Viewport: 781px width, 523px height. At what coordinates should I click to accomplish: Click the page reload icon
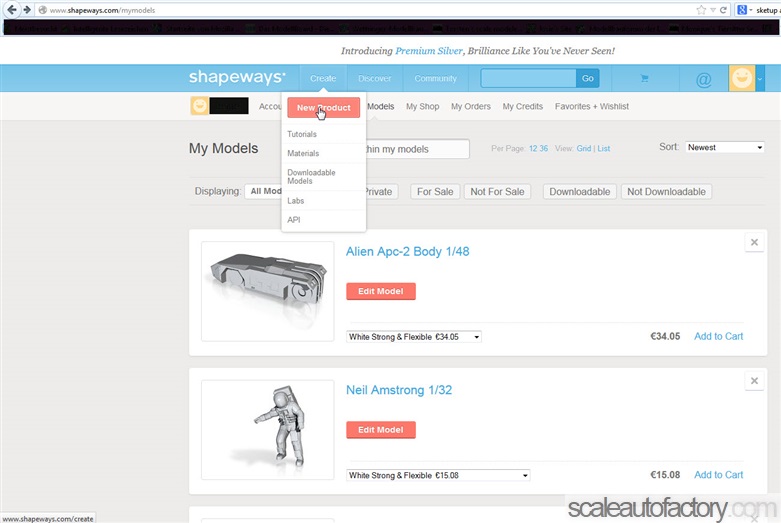[723, 9]
